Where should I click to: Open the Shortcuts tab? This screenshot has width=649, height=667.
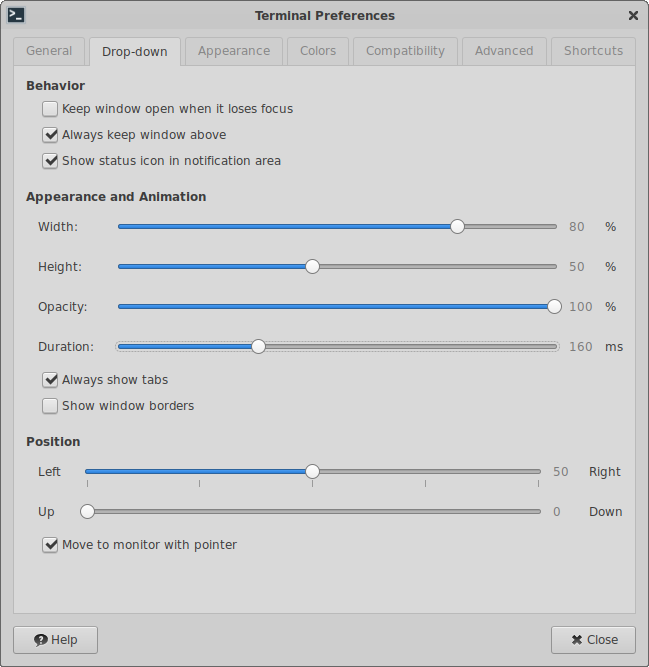coord(593,51)
